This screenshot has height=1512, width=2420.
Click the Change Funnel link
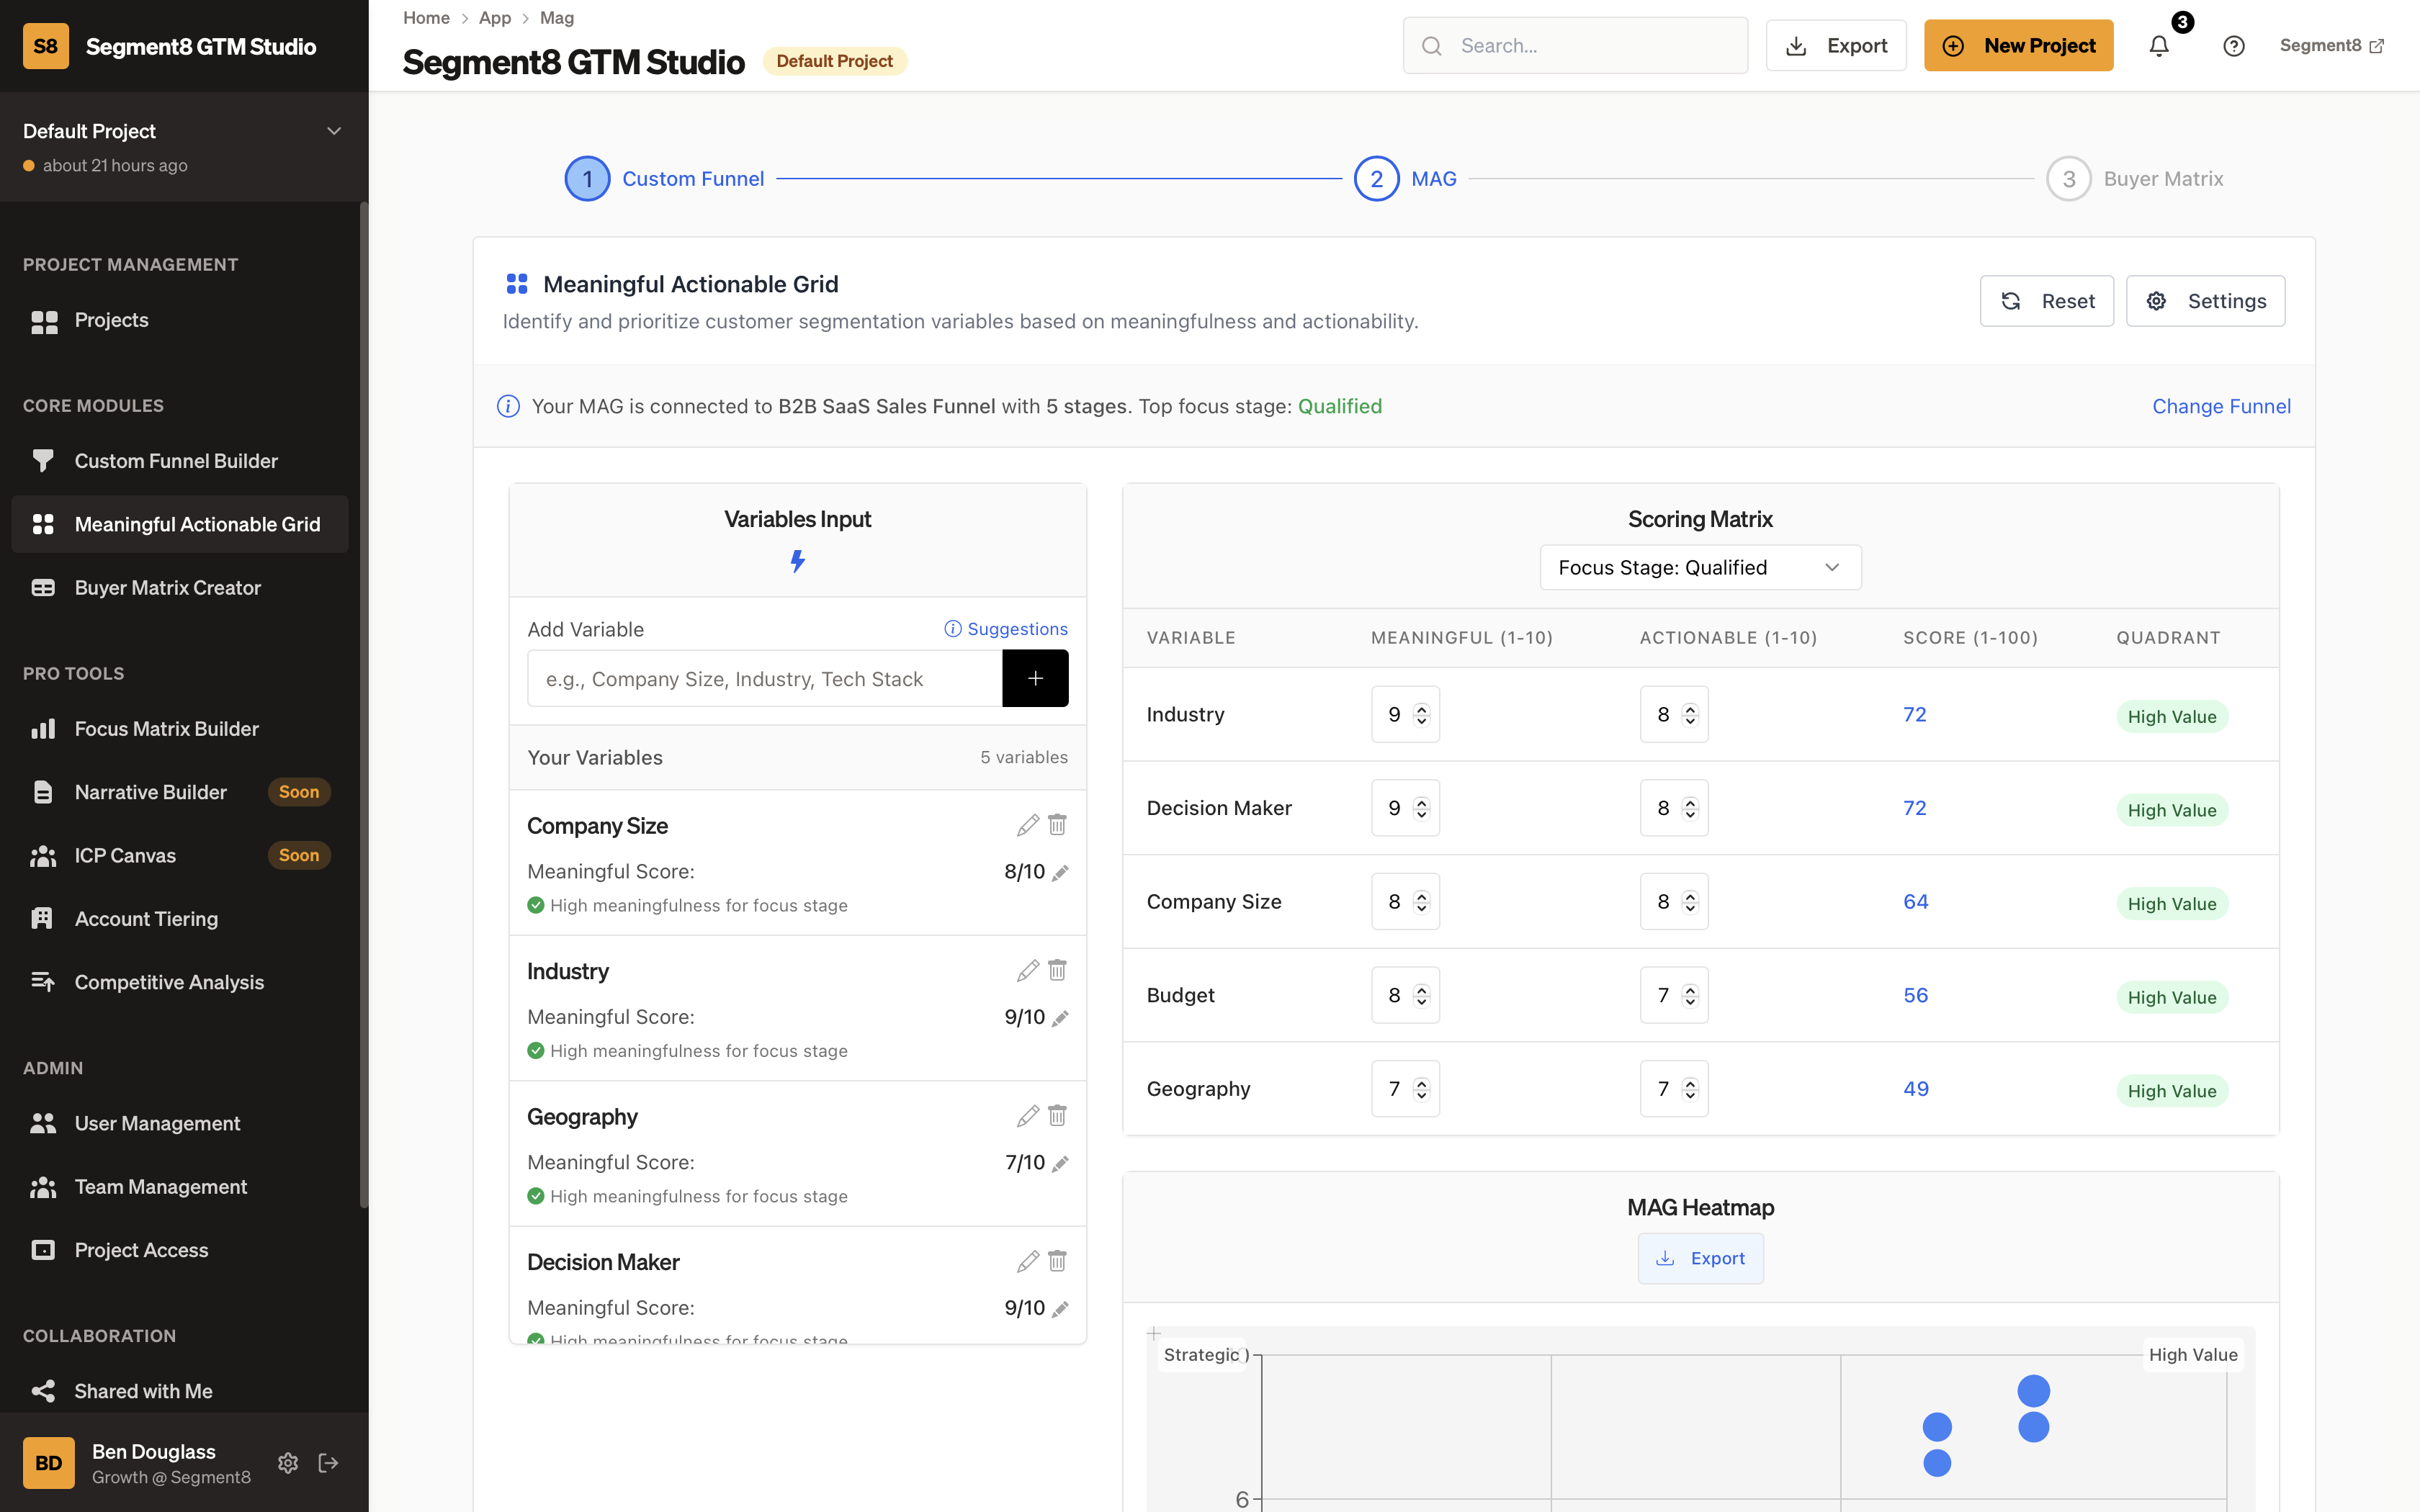coord(2220,406)
